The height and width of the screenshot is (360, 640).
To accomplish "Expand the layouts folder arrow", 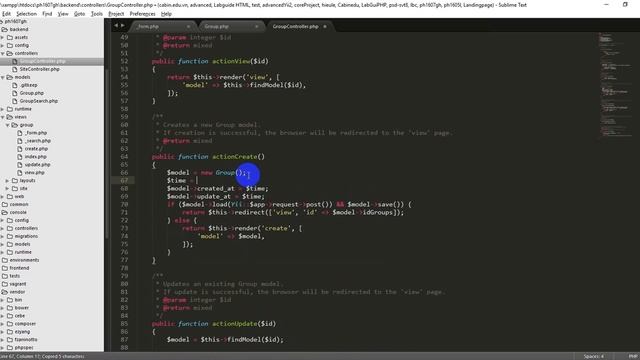I will click(8, 180).
